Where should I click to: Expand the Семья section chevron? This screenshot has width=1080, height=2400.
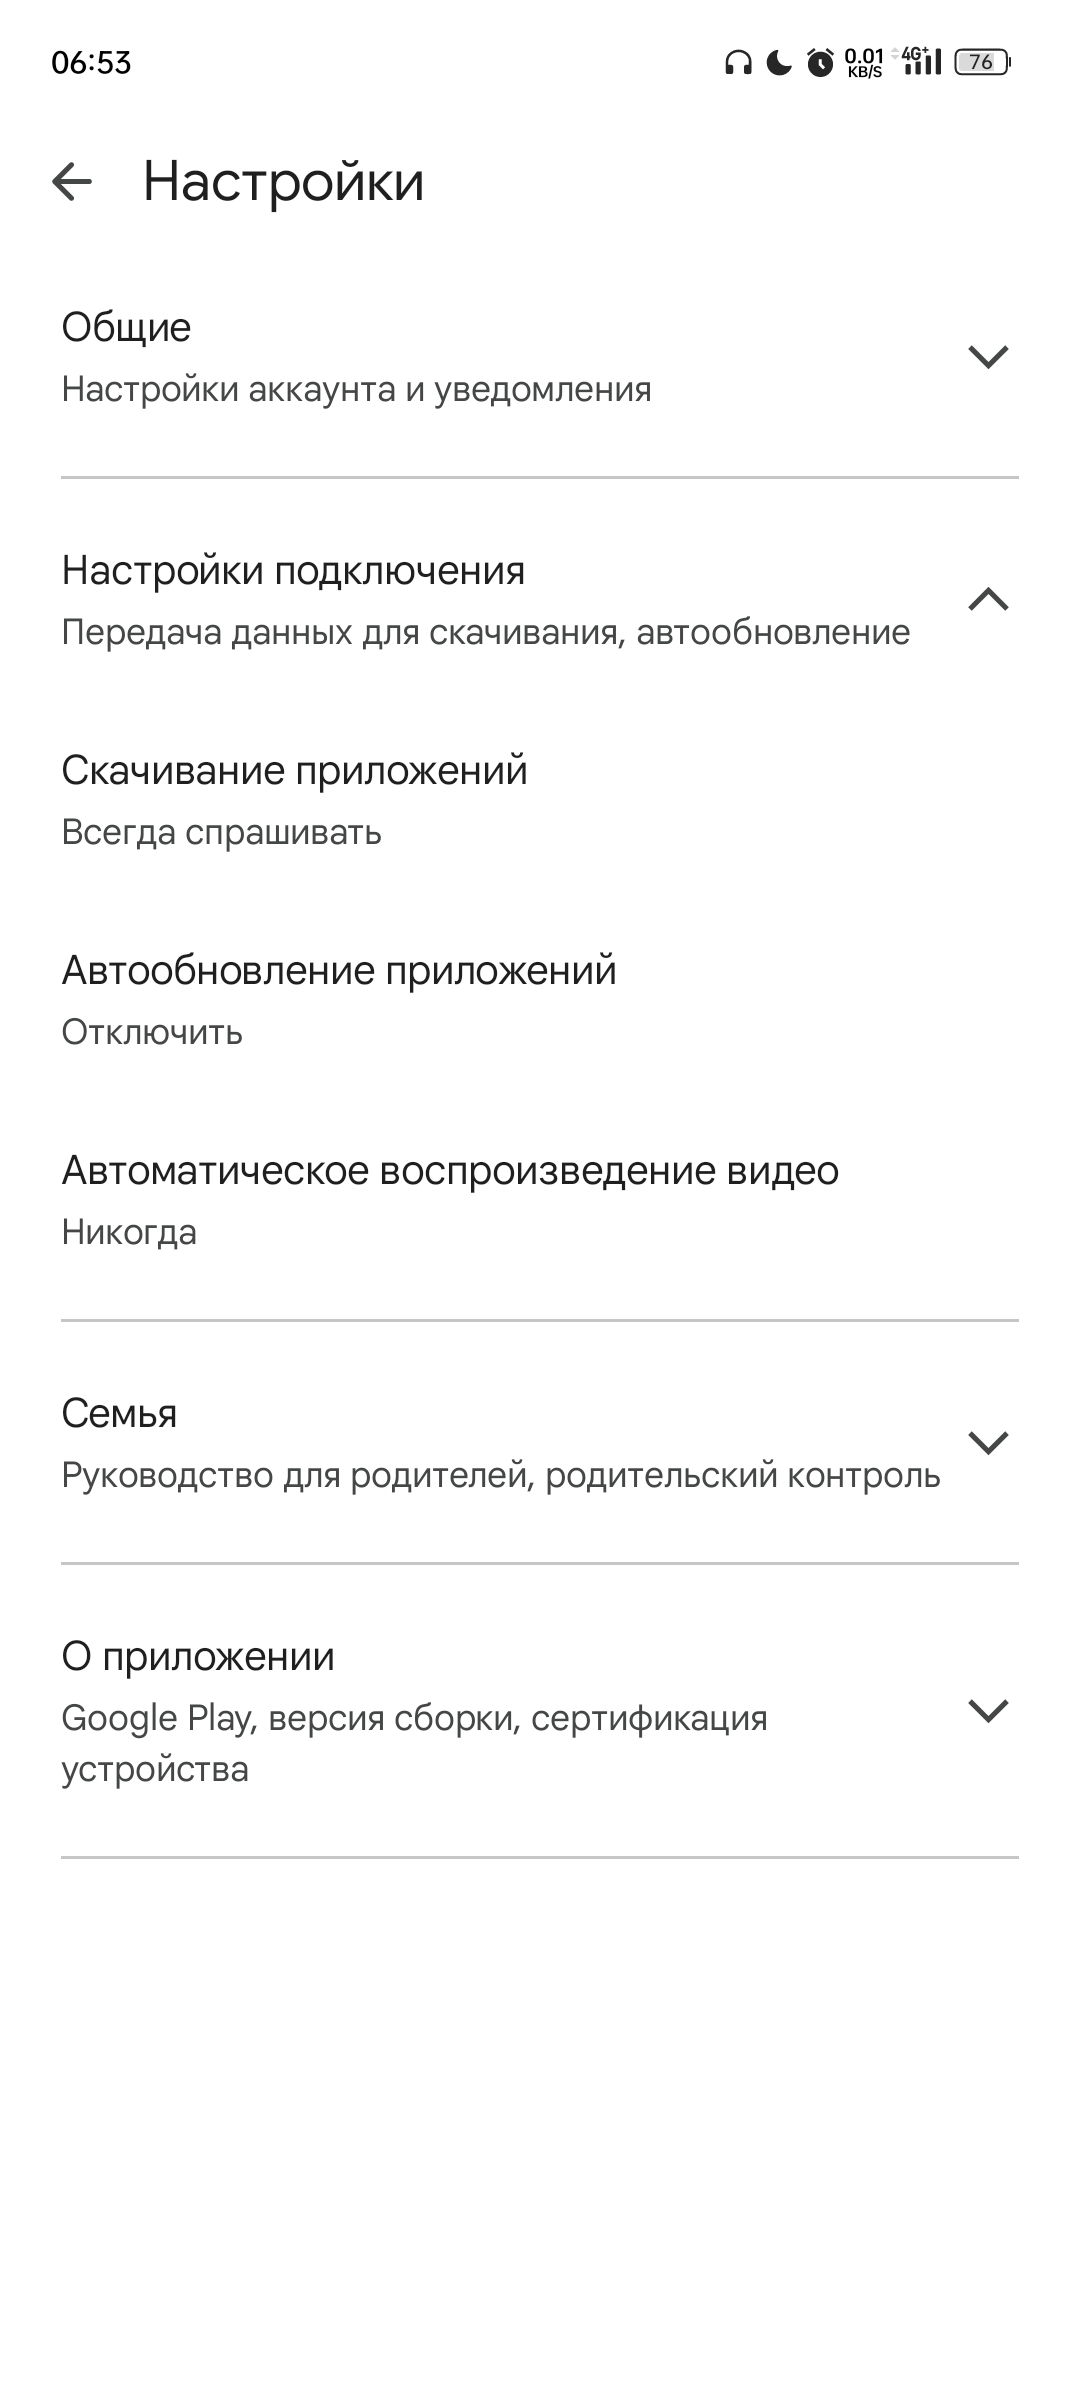coord(988,1443)
